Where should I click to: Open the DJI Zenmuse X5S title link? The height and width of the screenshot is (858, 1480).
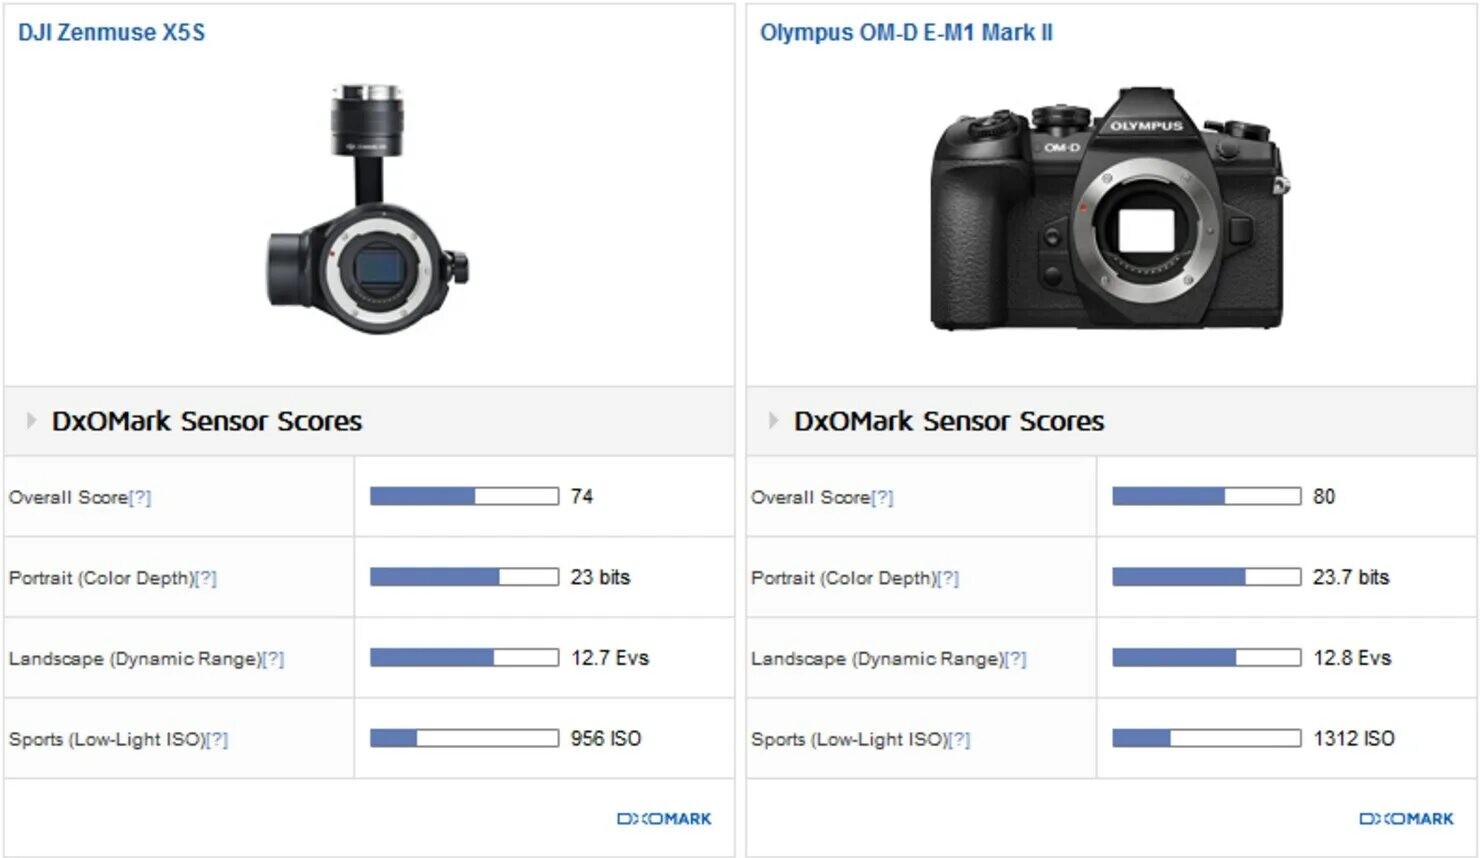pyautogui.click(x=111, y=32)
